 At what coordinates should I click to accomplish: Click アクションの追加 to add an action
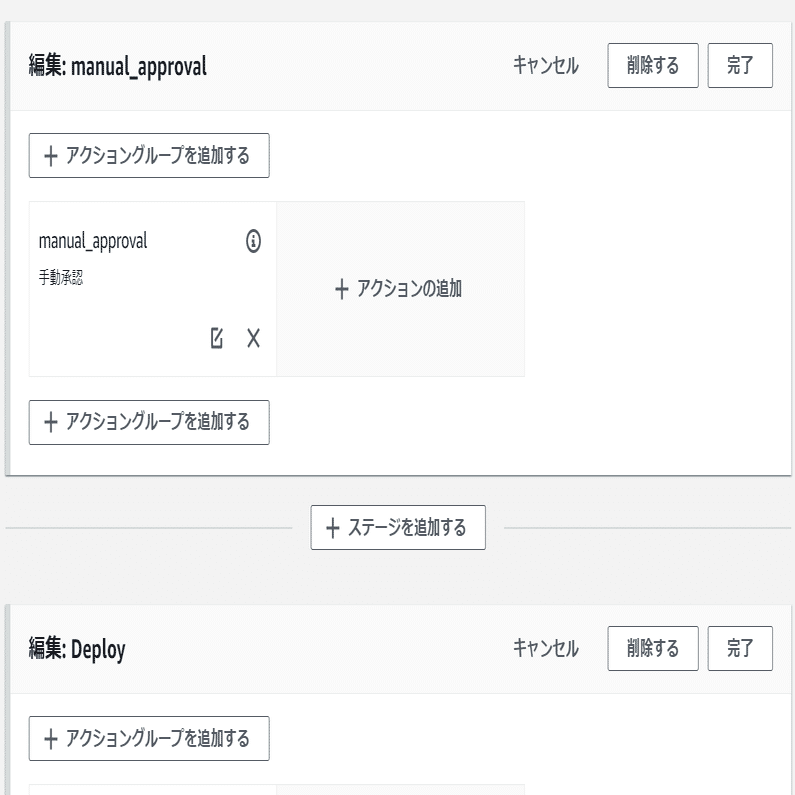[399, 289]
